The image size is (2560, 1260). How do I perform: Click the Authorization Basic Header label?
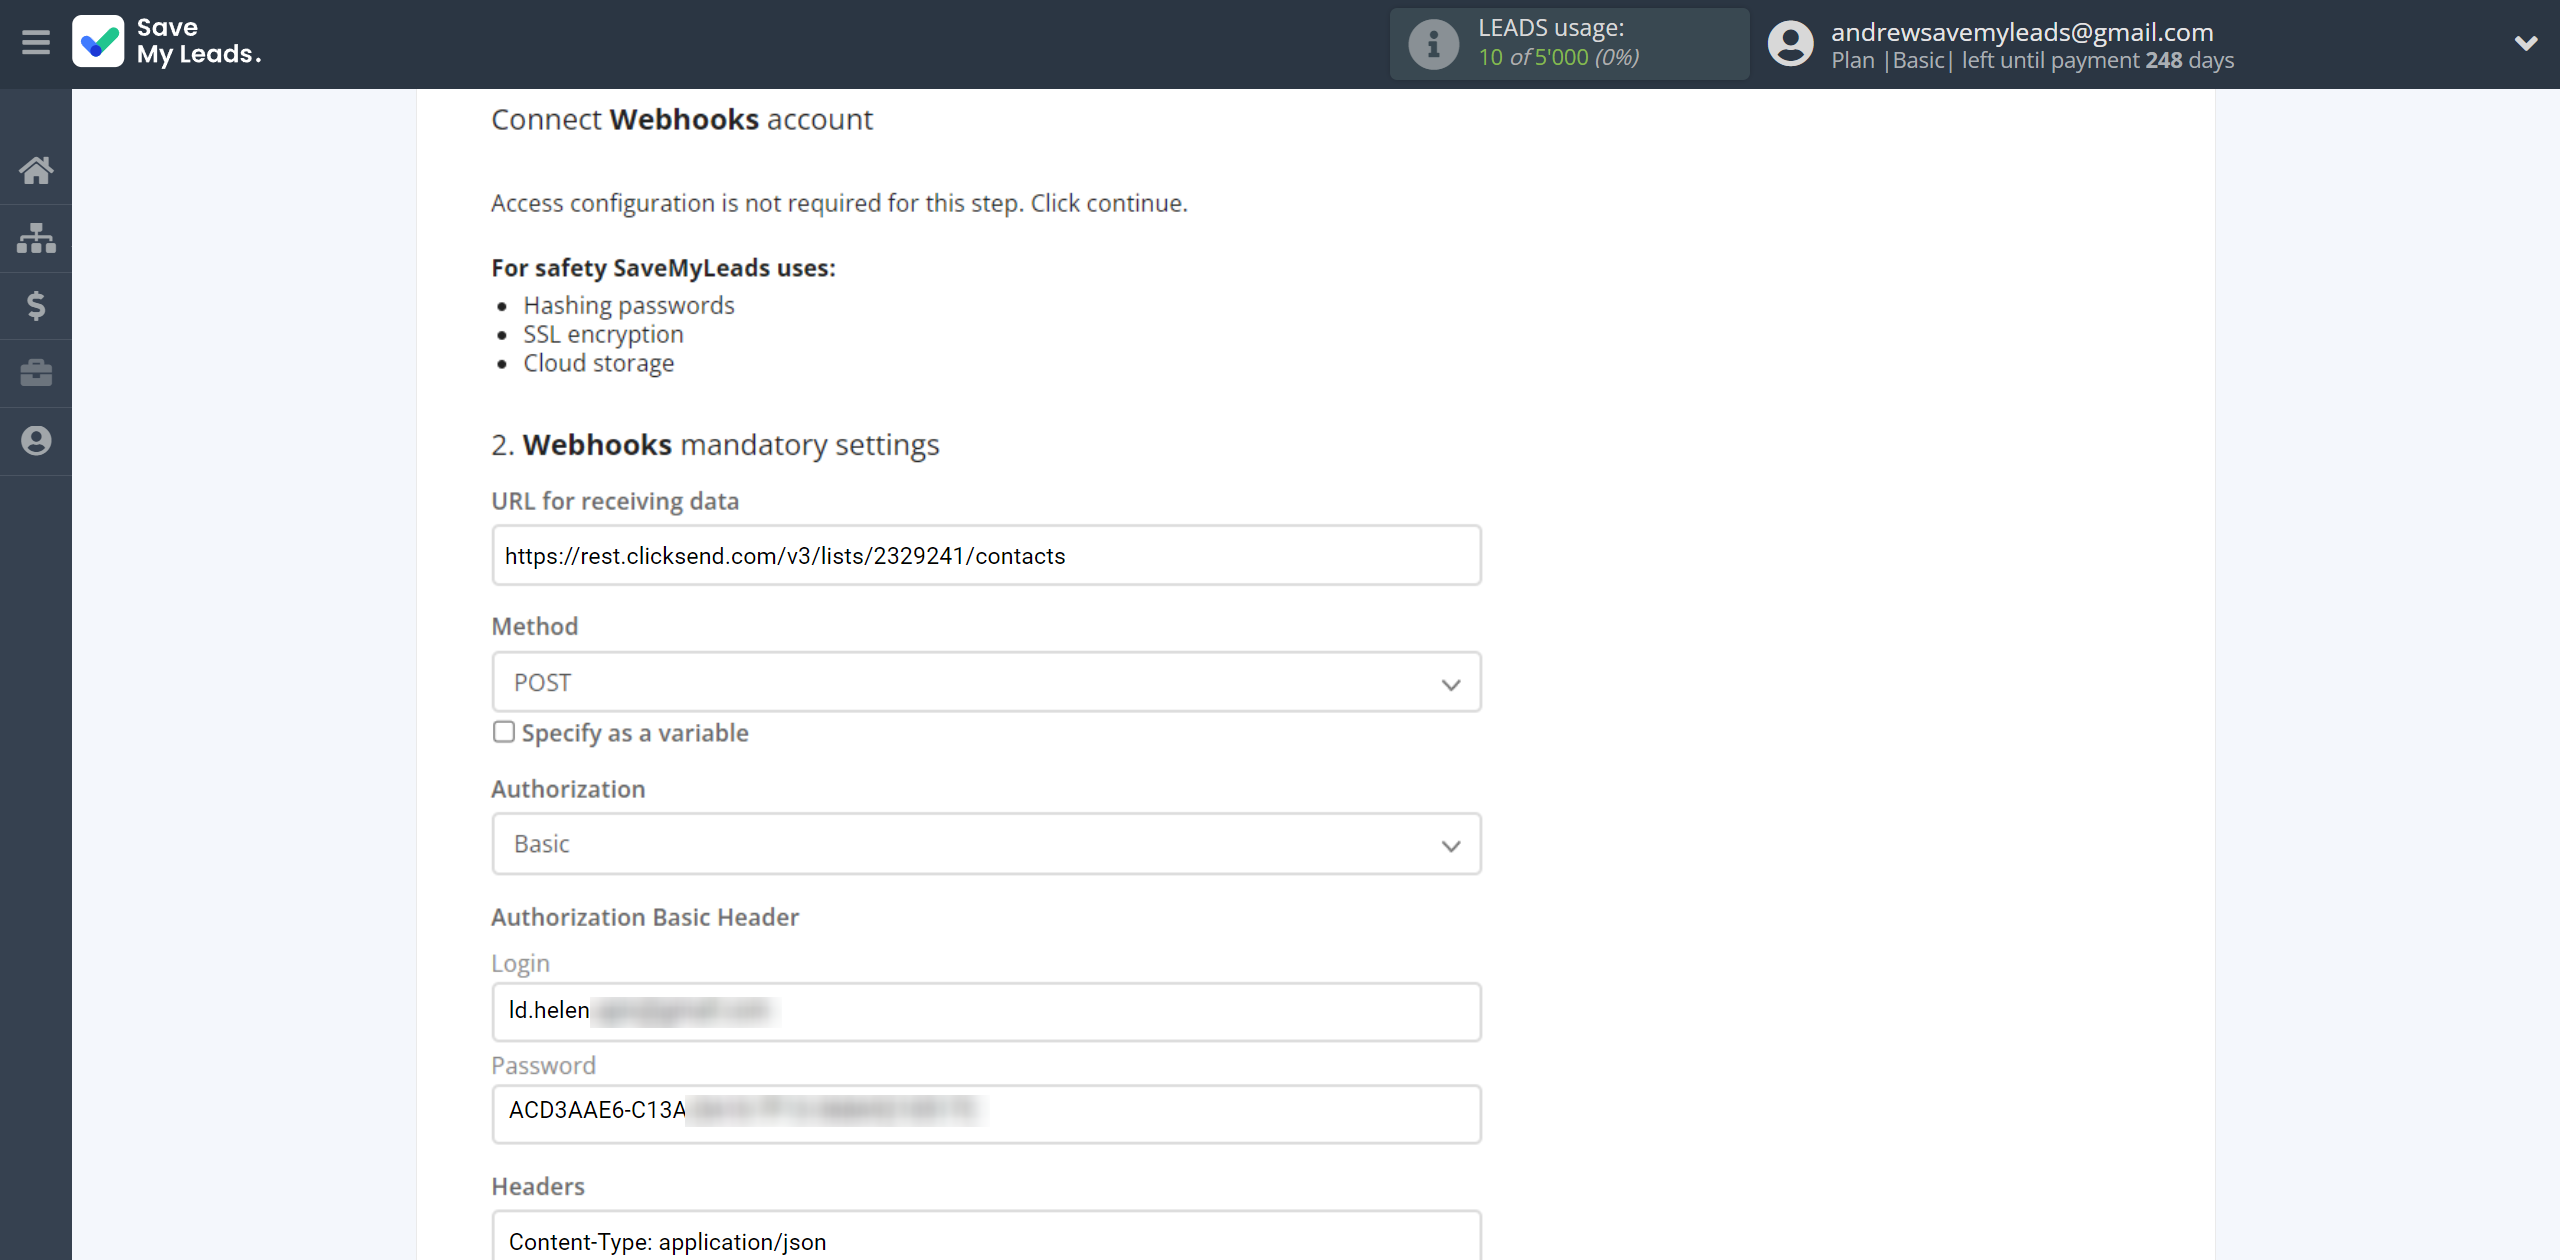(645, 917)
